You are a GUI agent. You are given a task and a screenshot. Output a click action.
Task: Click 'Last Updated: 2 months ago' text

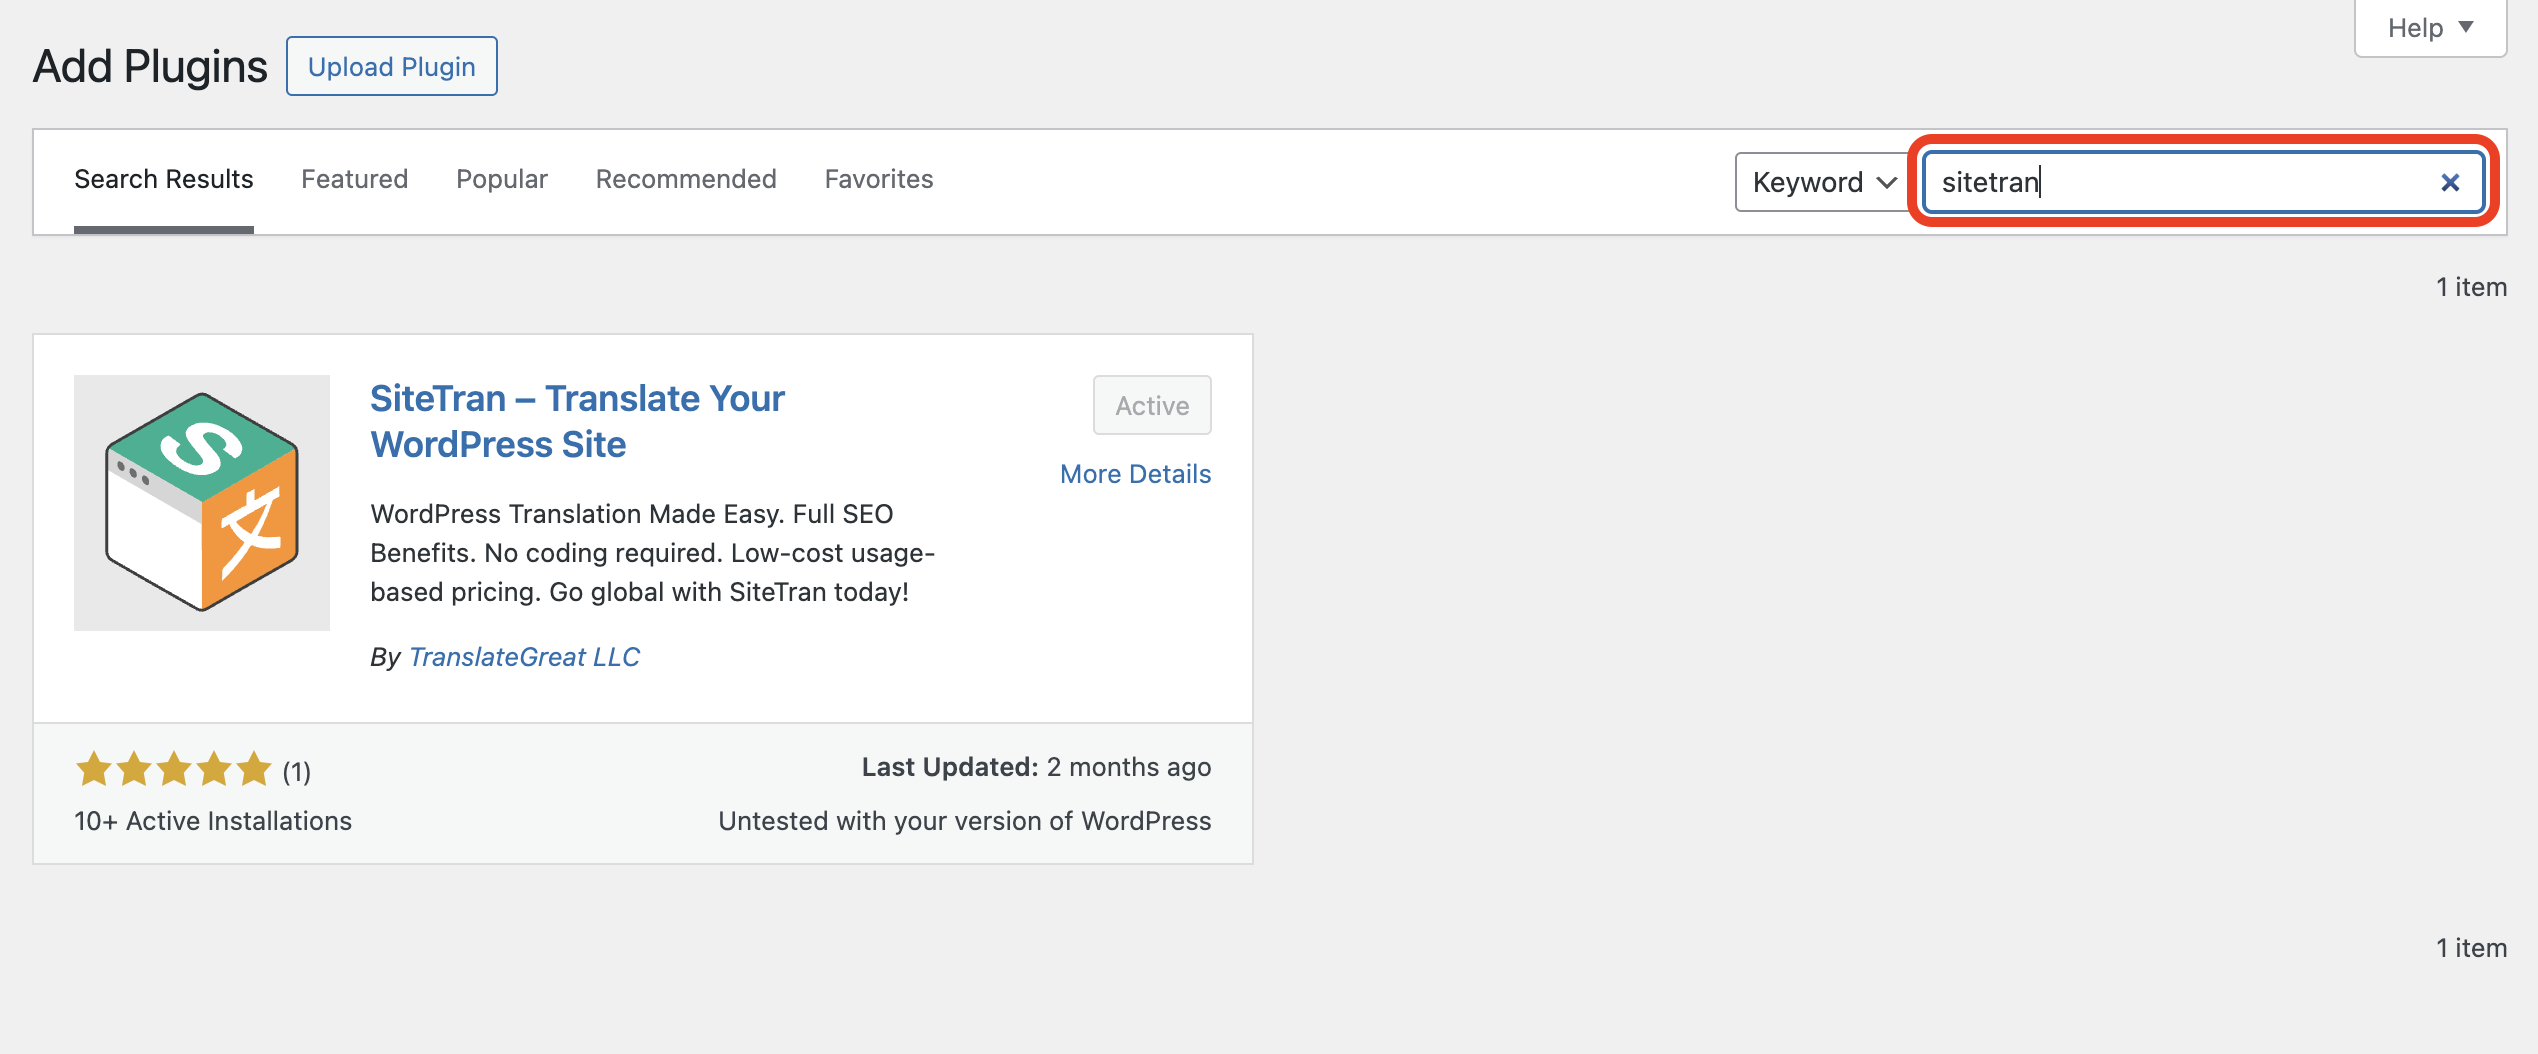pos(1036,767)
